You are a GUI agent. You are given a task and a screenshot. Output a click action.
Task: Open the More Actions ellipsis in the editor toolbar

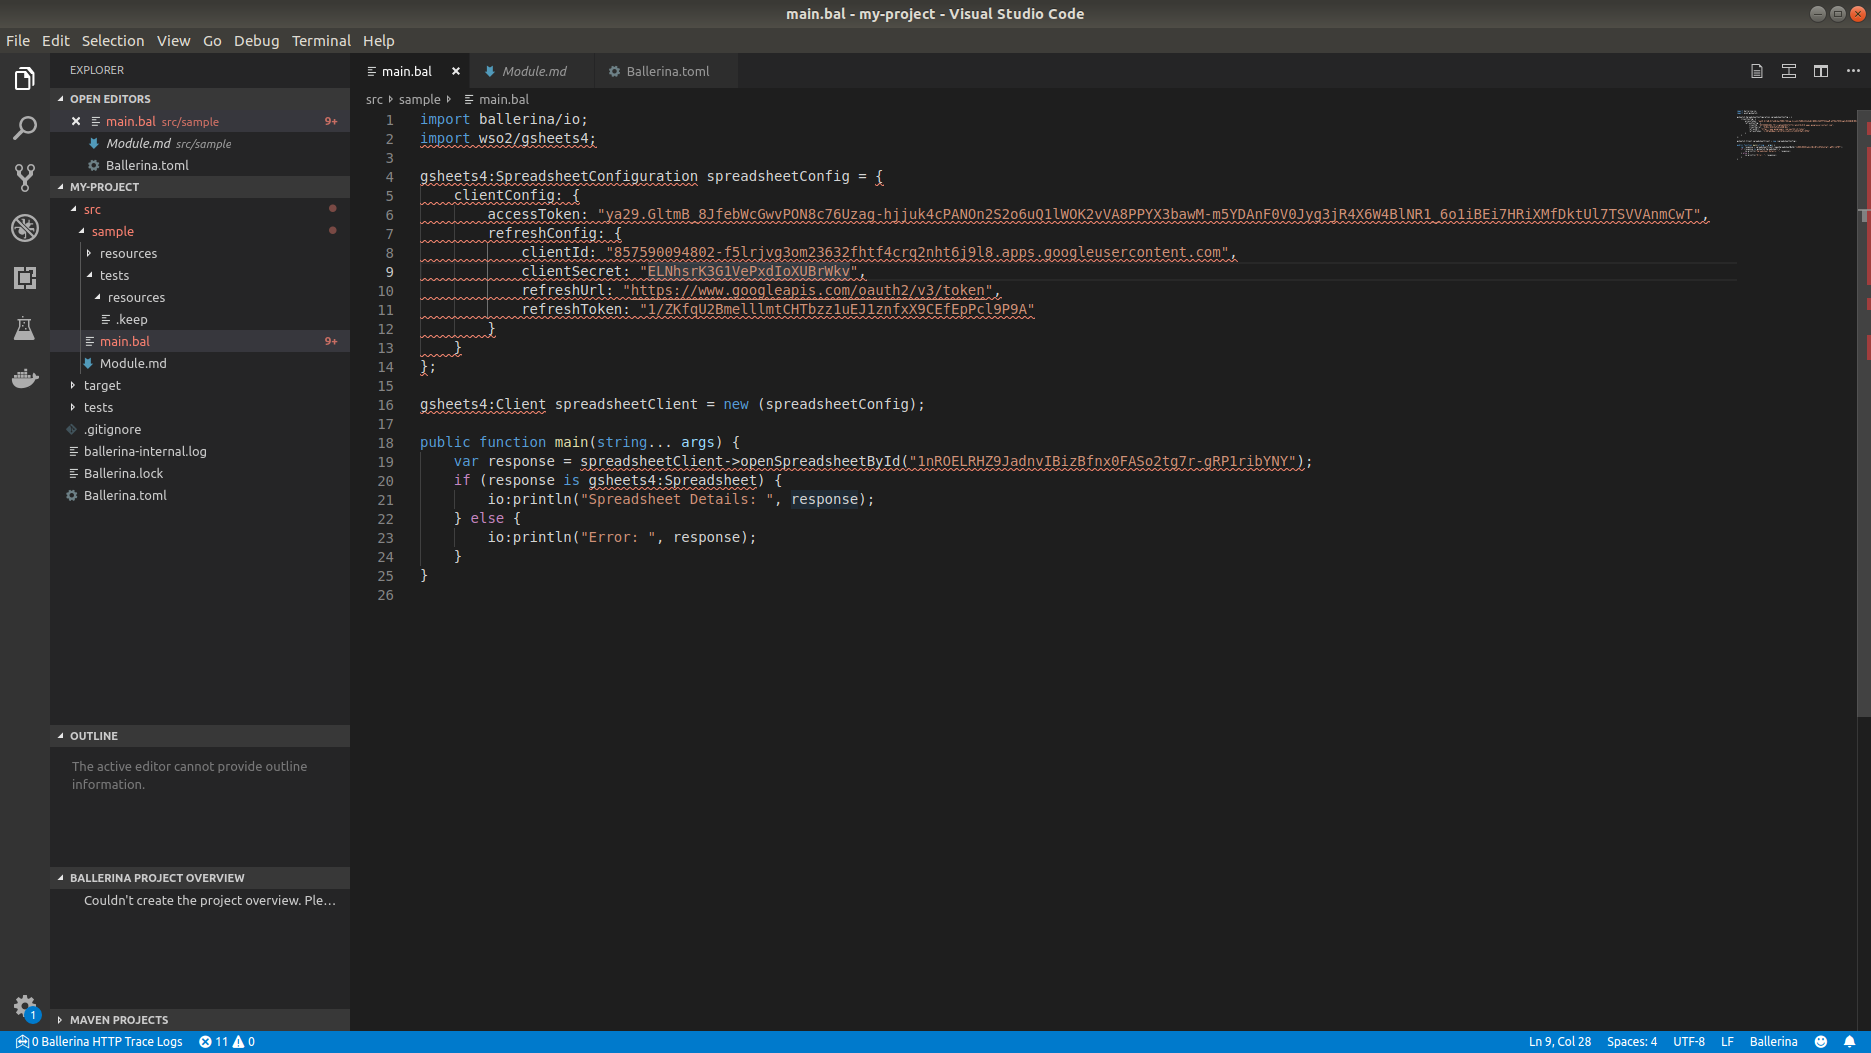pyautogui.click(x=1853, y=70)
